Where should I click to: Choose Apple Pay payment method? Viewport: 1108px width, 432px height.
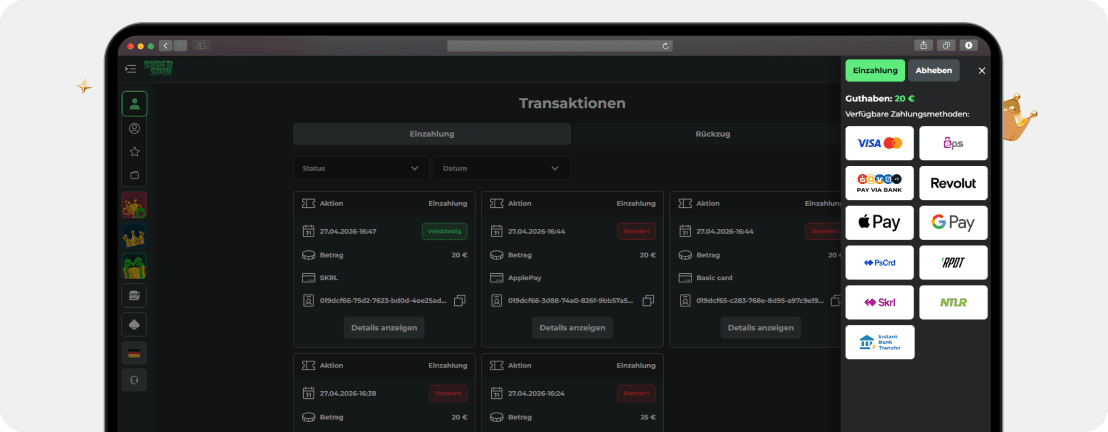coord(880,223)
